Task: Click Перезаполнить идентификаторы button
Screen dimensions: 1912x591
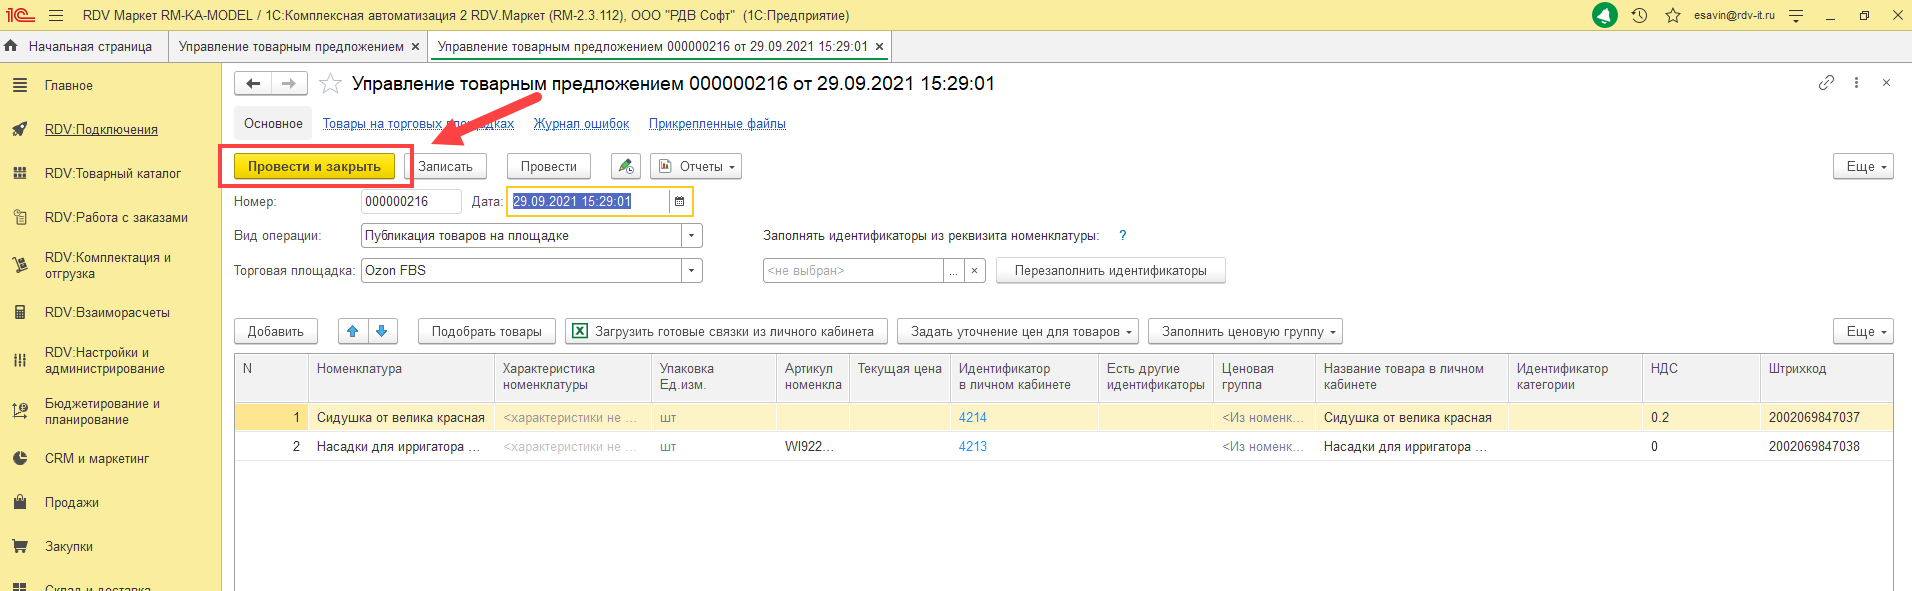Action: coord(1110,271)
